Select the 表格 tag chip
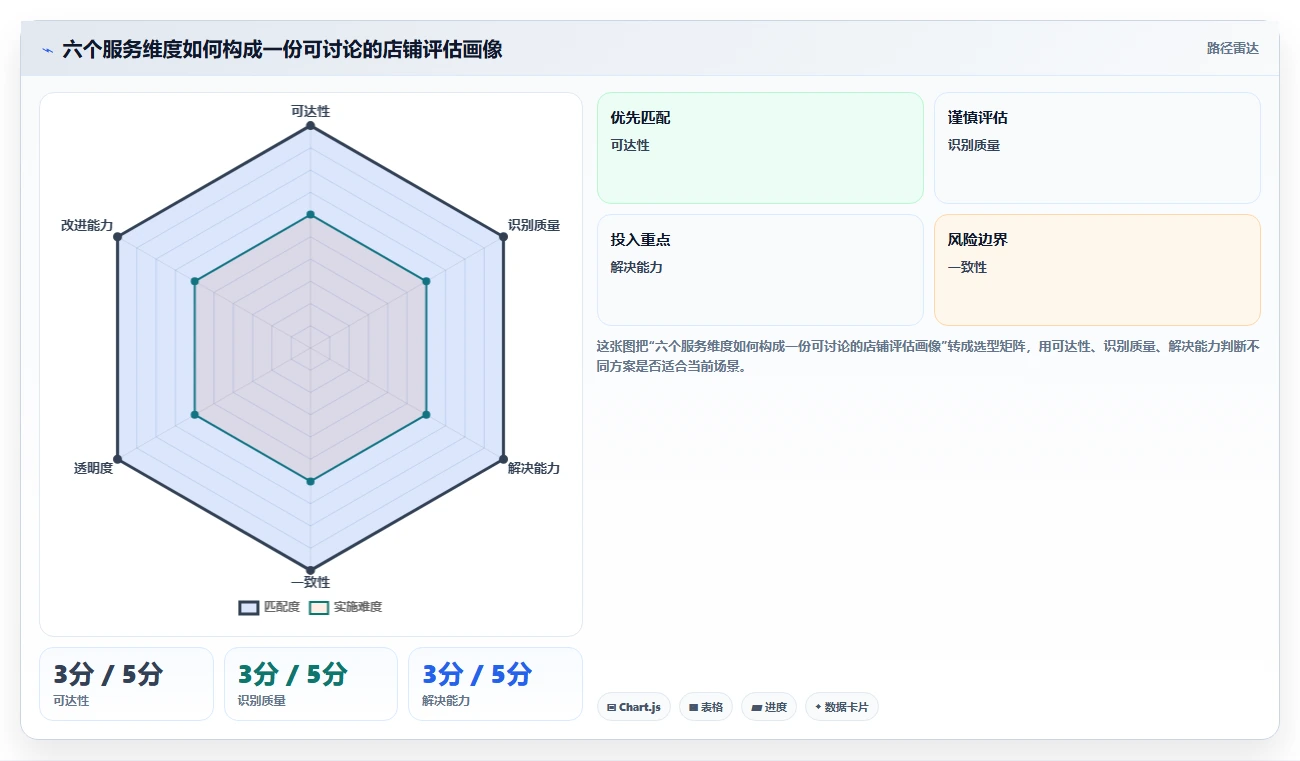The height and width of the screenshot is (761, 1300). (706, 707)
